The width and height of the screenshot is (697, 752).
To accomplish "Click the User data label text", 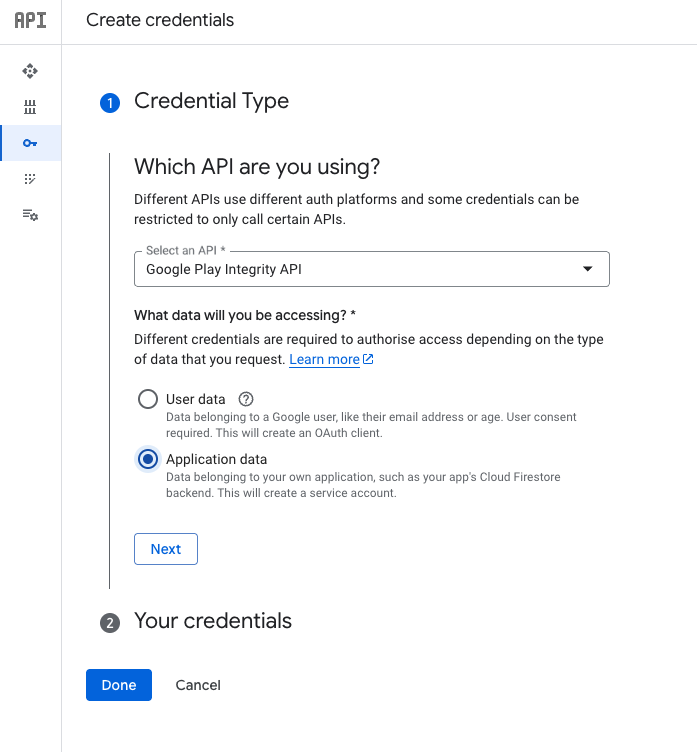I will 196,399.
